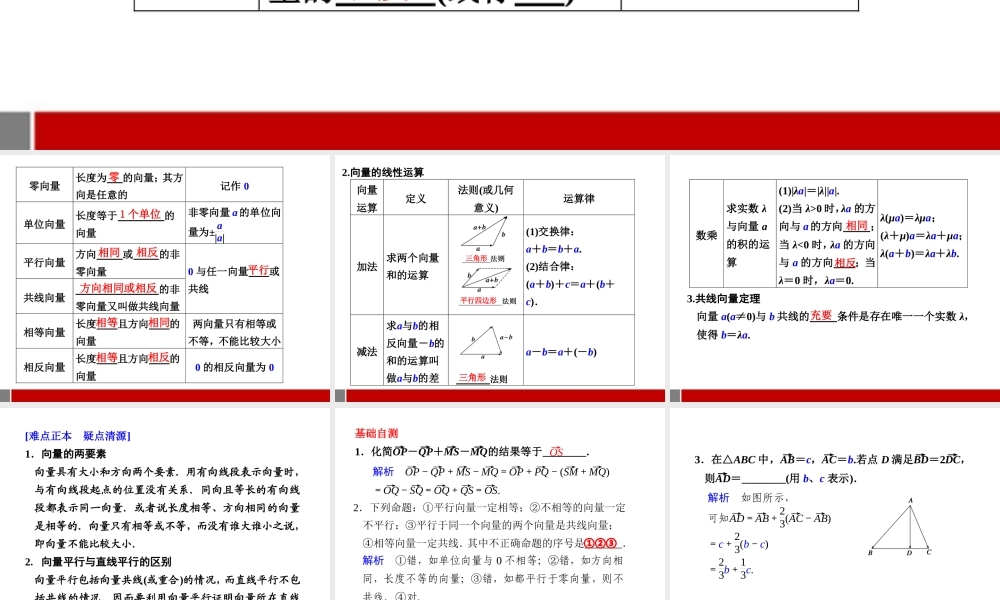Click the subheading '2. 向量平行与直线平行的区别'

click(98, 562)
